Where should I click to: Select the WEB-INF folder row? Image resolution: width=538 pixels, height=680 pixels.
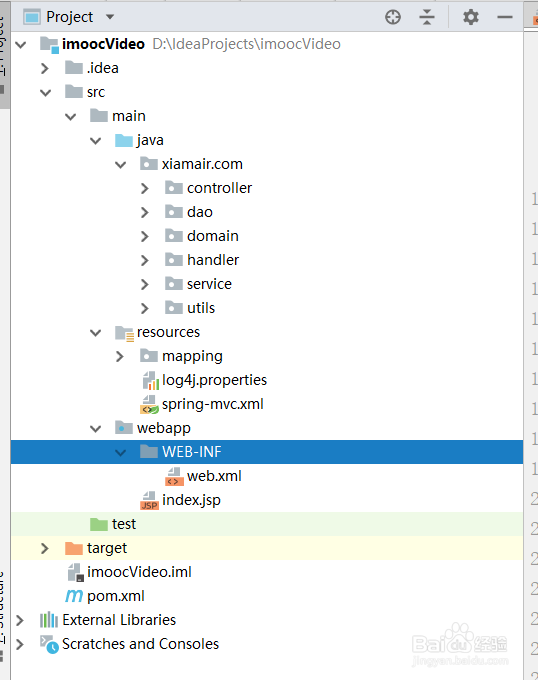[267, 452]
